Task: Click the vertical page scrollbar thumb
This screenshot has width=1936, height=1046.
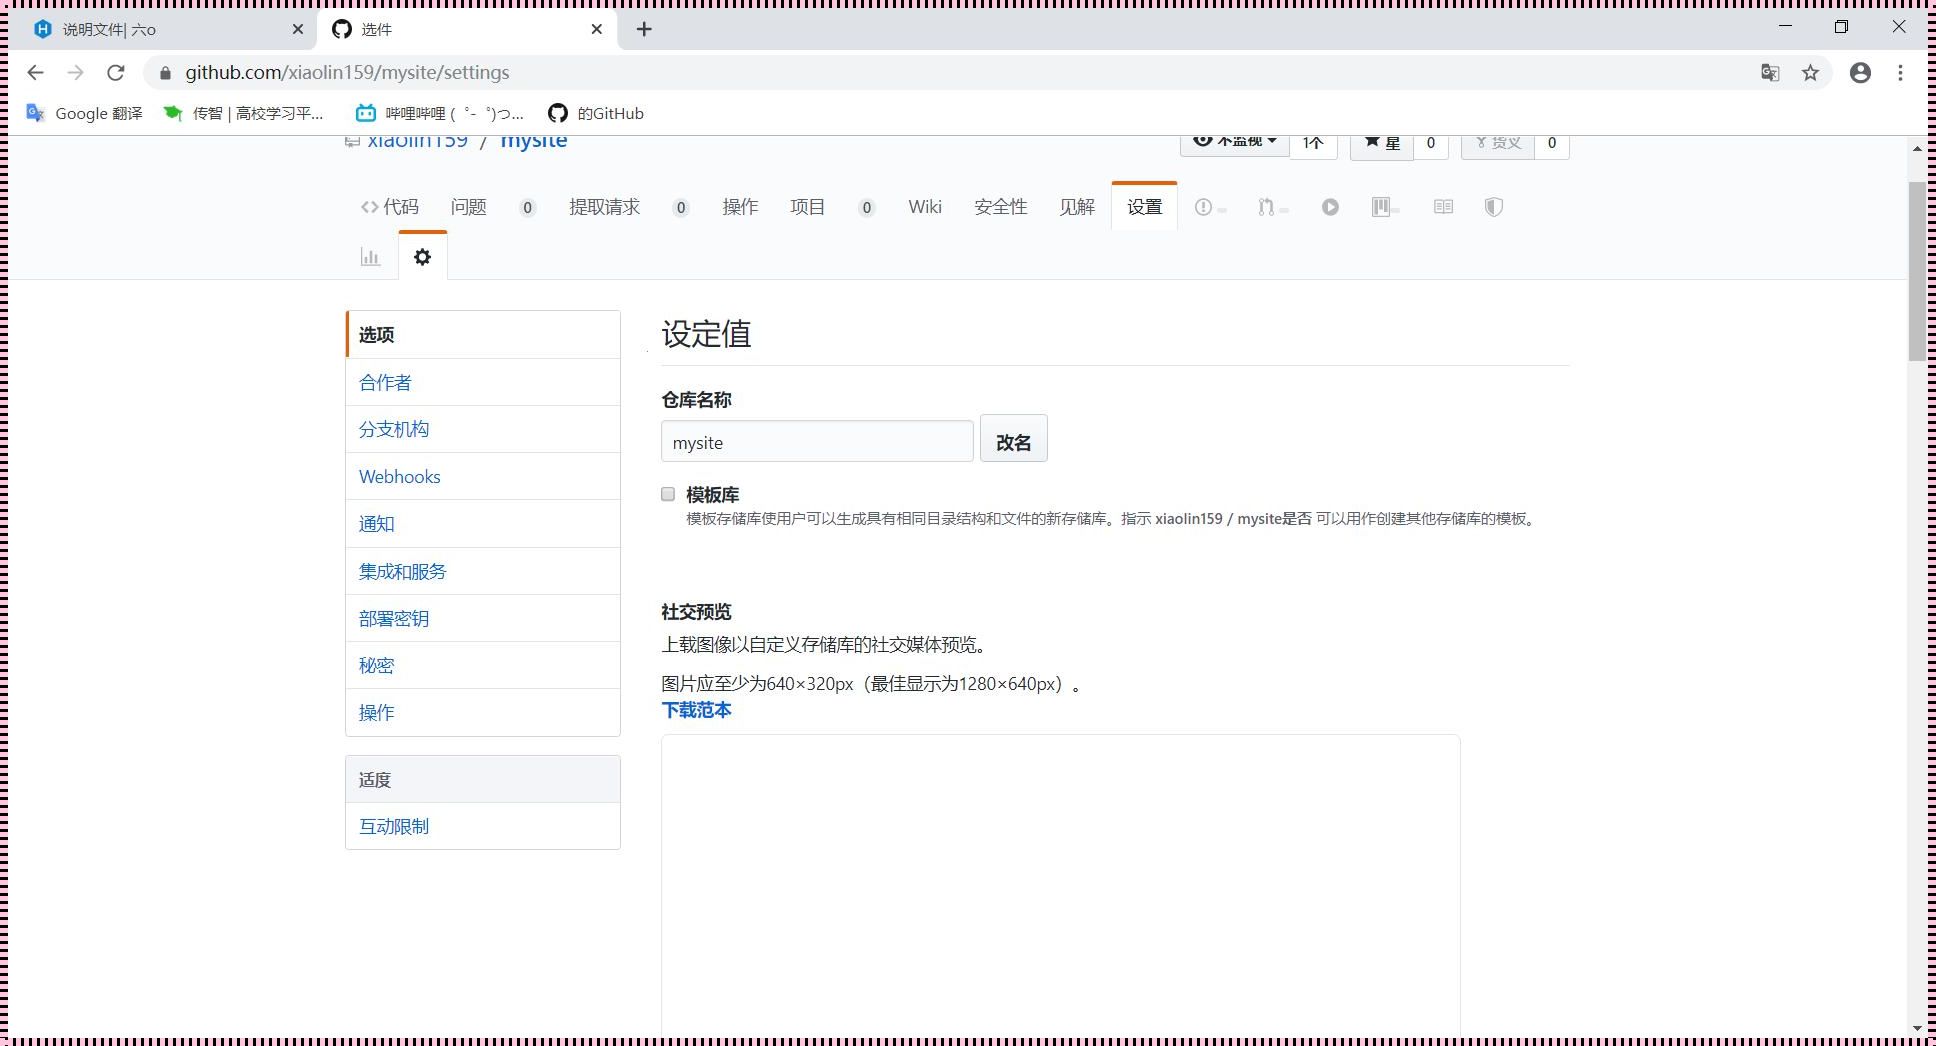Action: click(x=1917, y=270)
